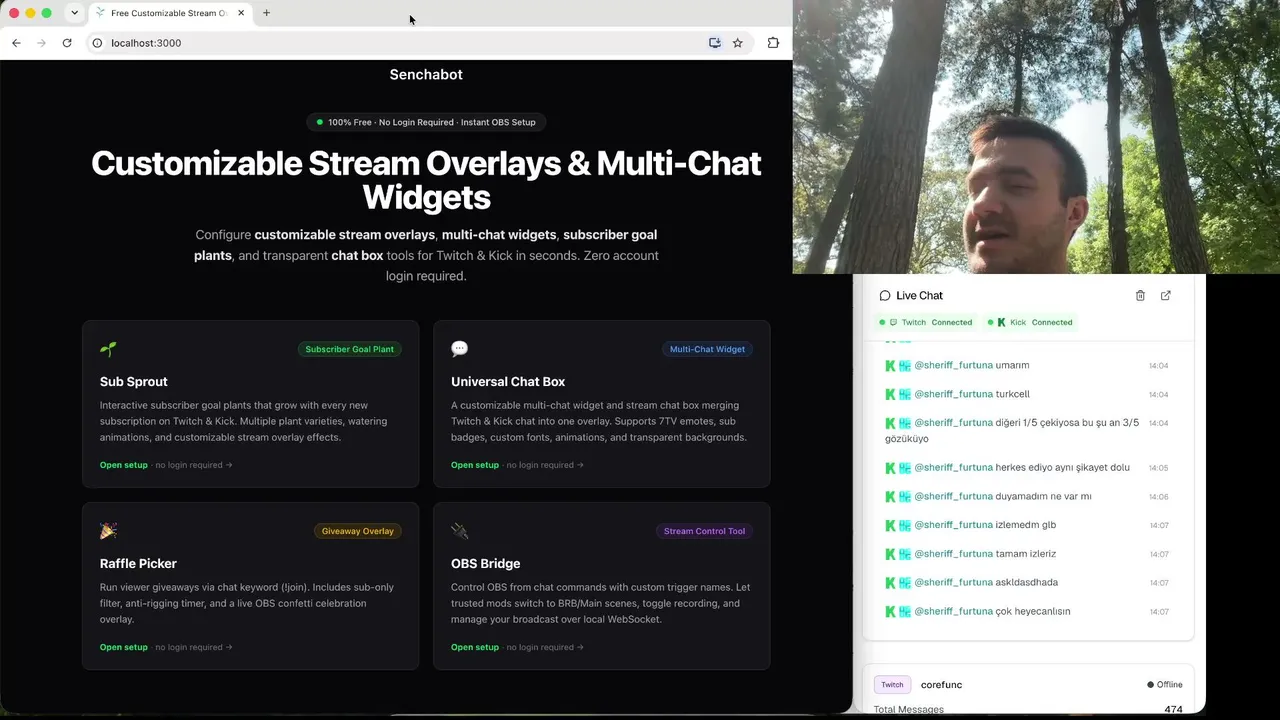The image size is (1280, 720).
Task: Click the Stream Control Tool badge
Action: pos(704,531)
